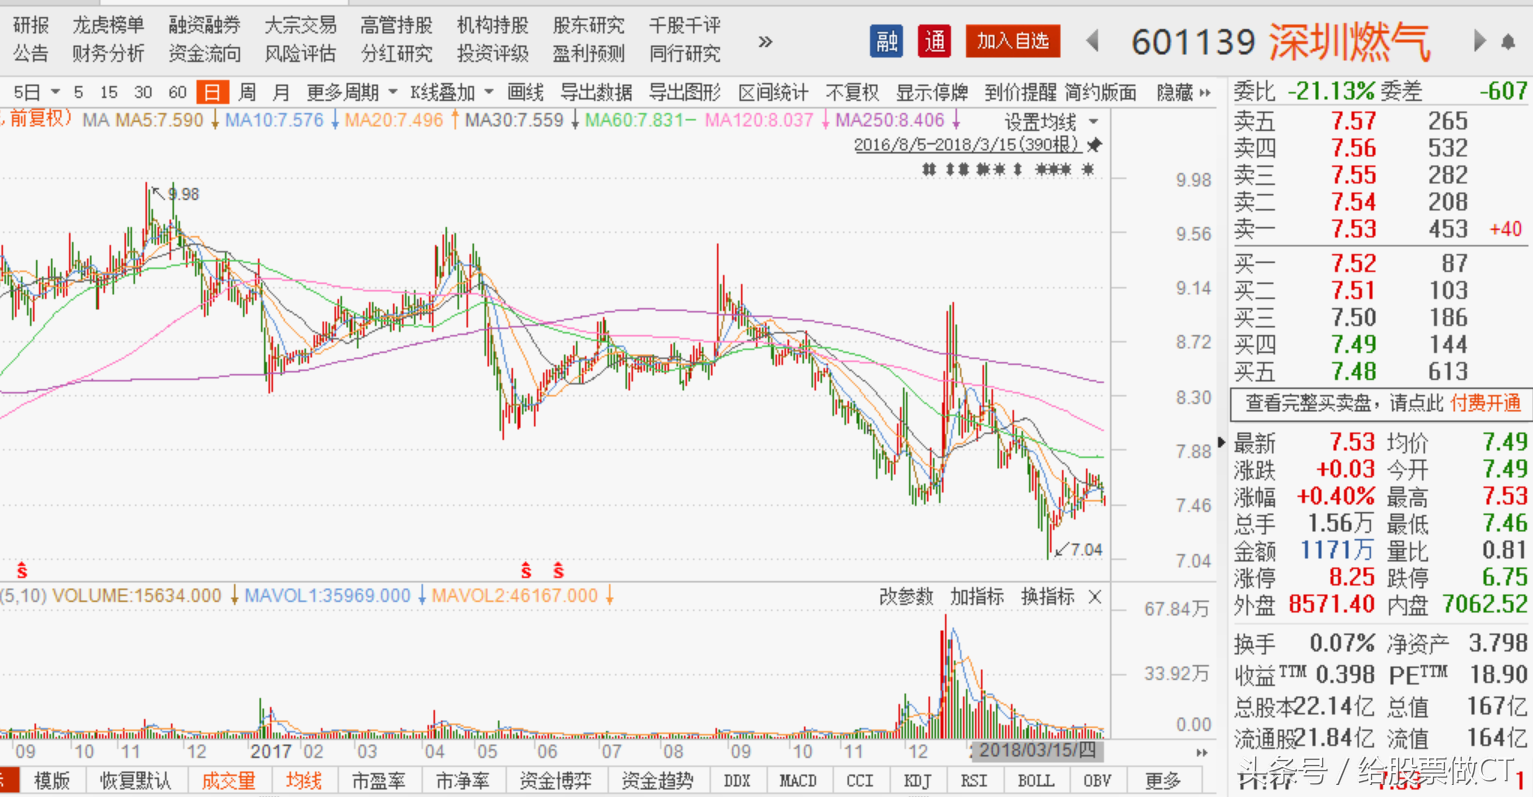Click the pin icon beside date range
The height and width of the screenshot is (797, 1533).
point(1095,145)
